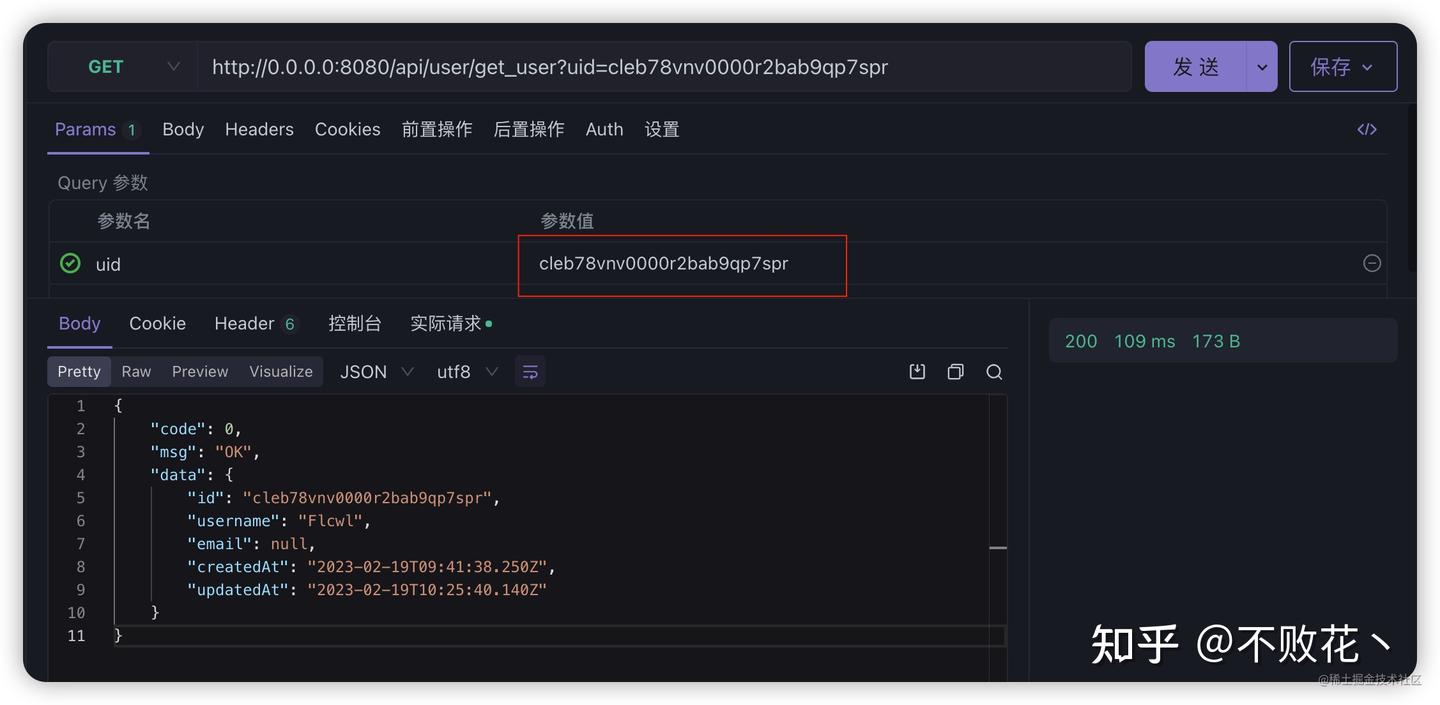Open the 设置 settings tab
The image size is (1440, 705).
pos(662,130)
